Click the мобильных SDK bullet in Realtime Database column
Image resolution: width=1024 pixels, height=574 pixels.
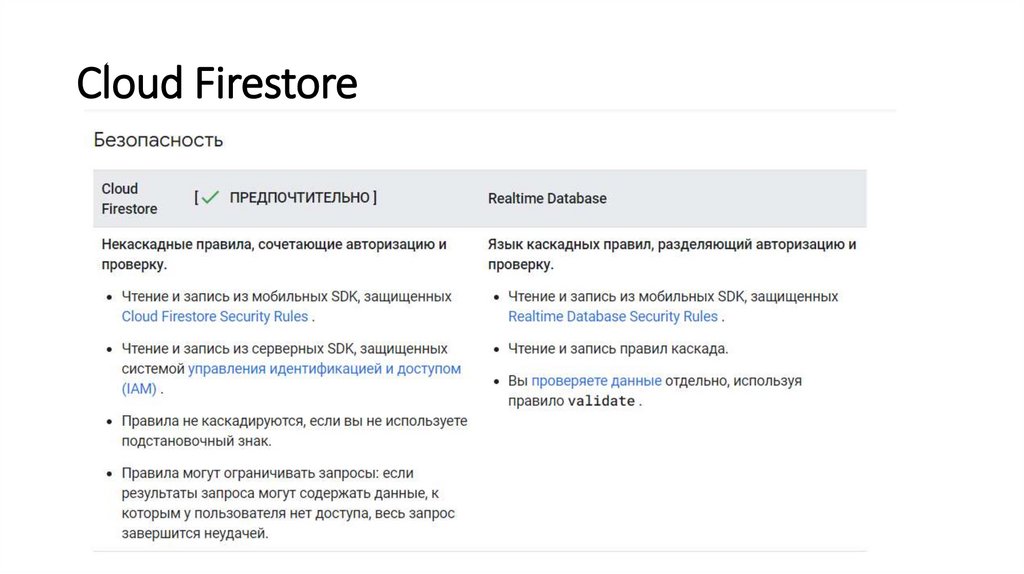[672, 297]
